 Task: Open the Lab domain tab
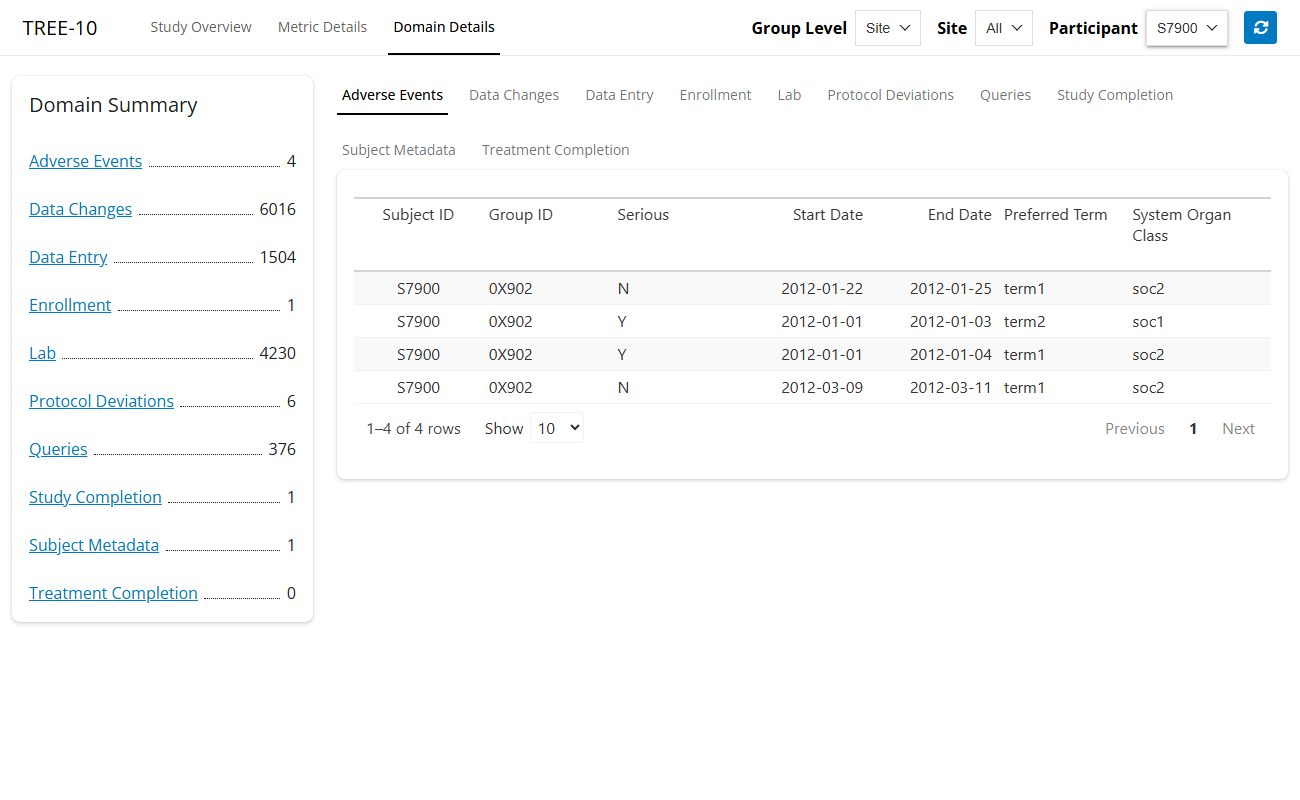(x=789, y=95)
